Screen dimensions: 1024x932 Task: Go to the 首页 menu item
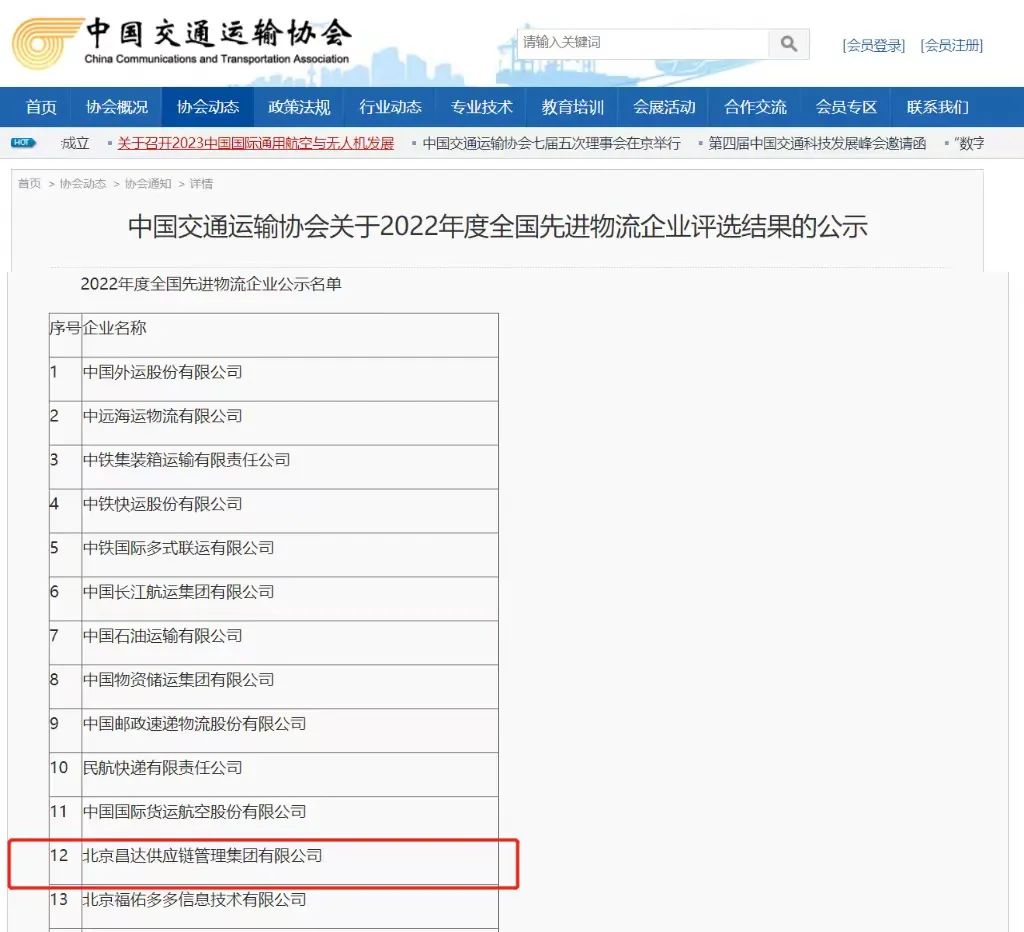[41, 107]
